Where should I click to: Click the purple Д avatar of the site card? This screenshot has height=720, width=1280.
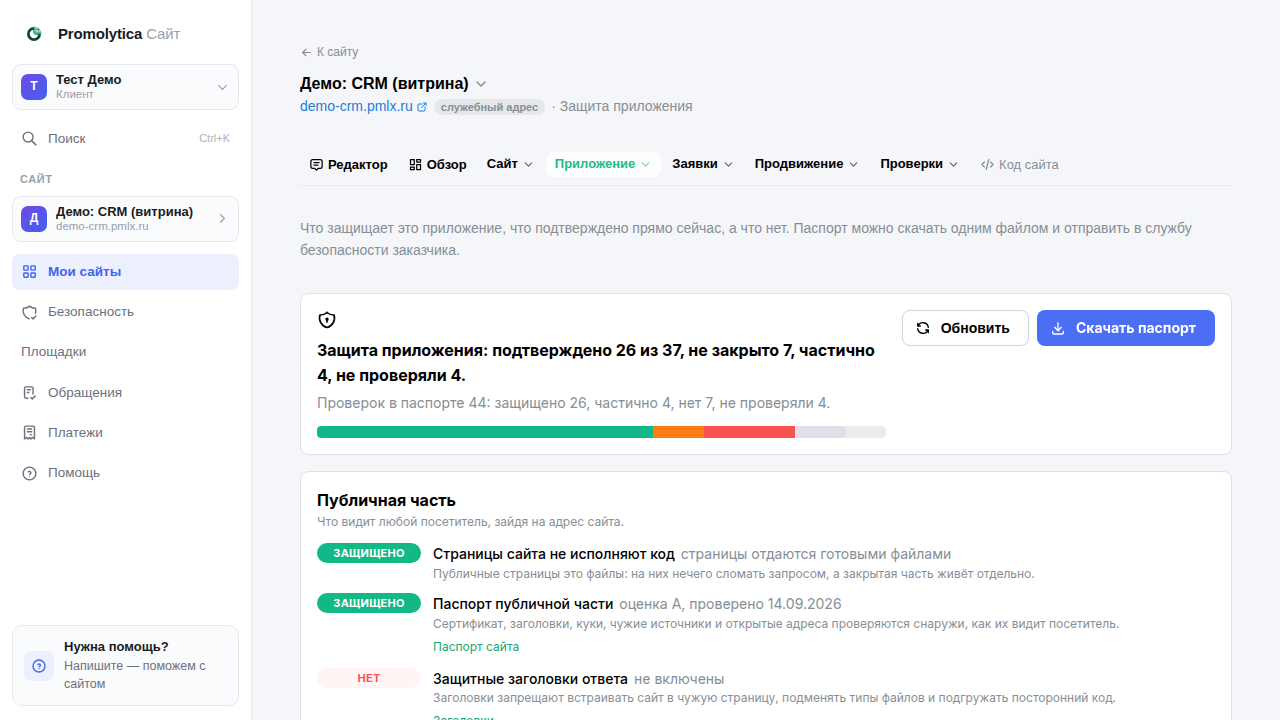coord(34,219)
